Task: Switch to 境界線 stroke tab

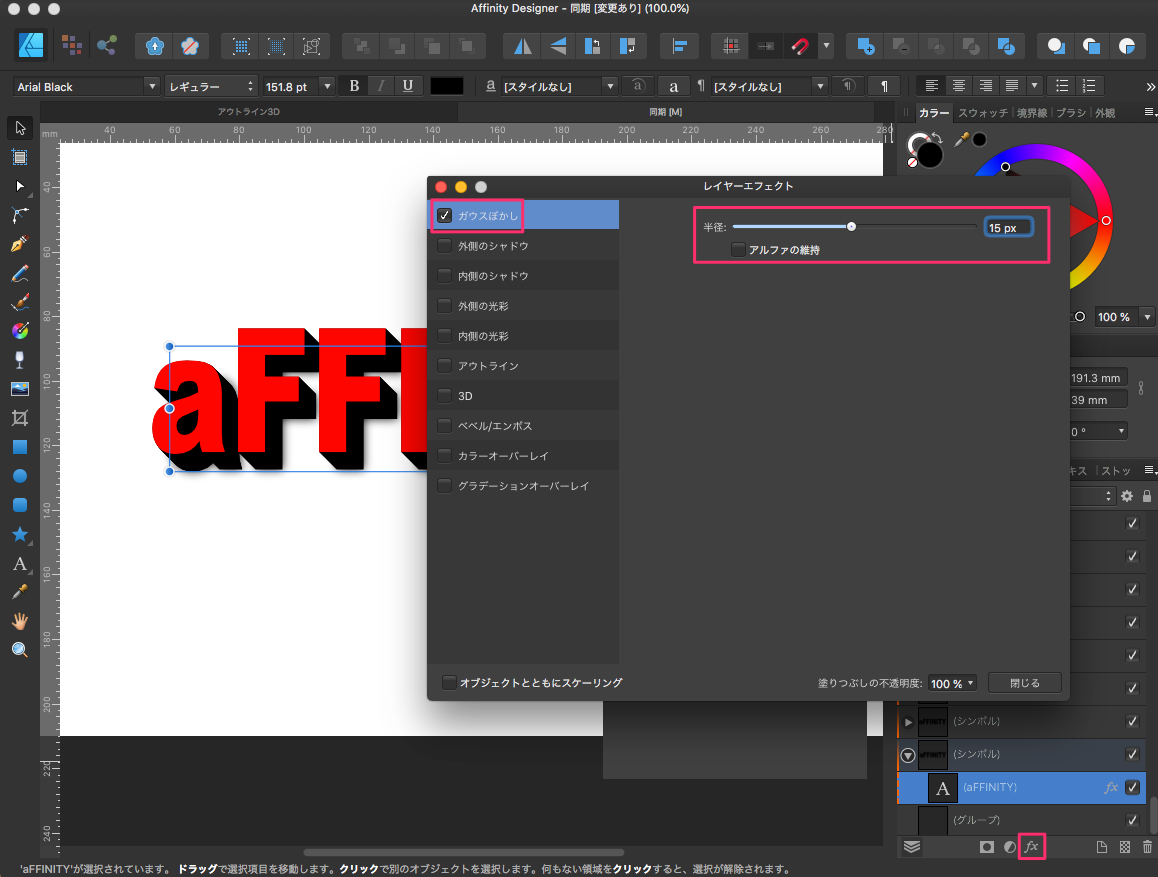Action: tap(1032, 113)
